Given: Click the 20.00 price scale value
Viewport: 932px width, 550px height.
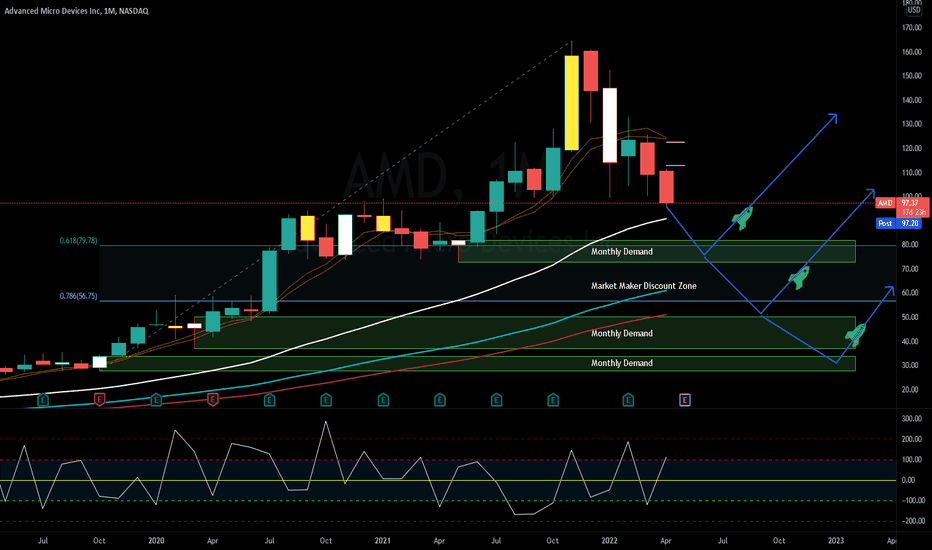Looking at the screenshot, I should (910, 390).
